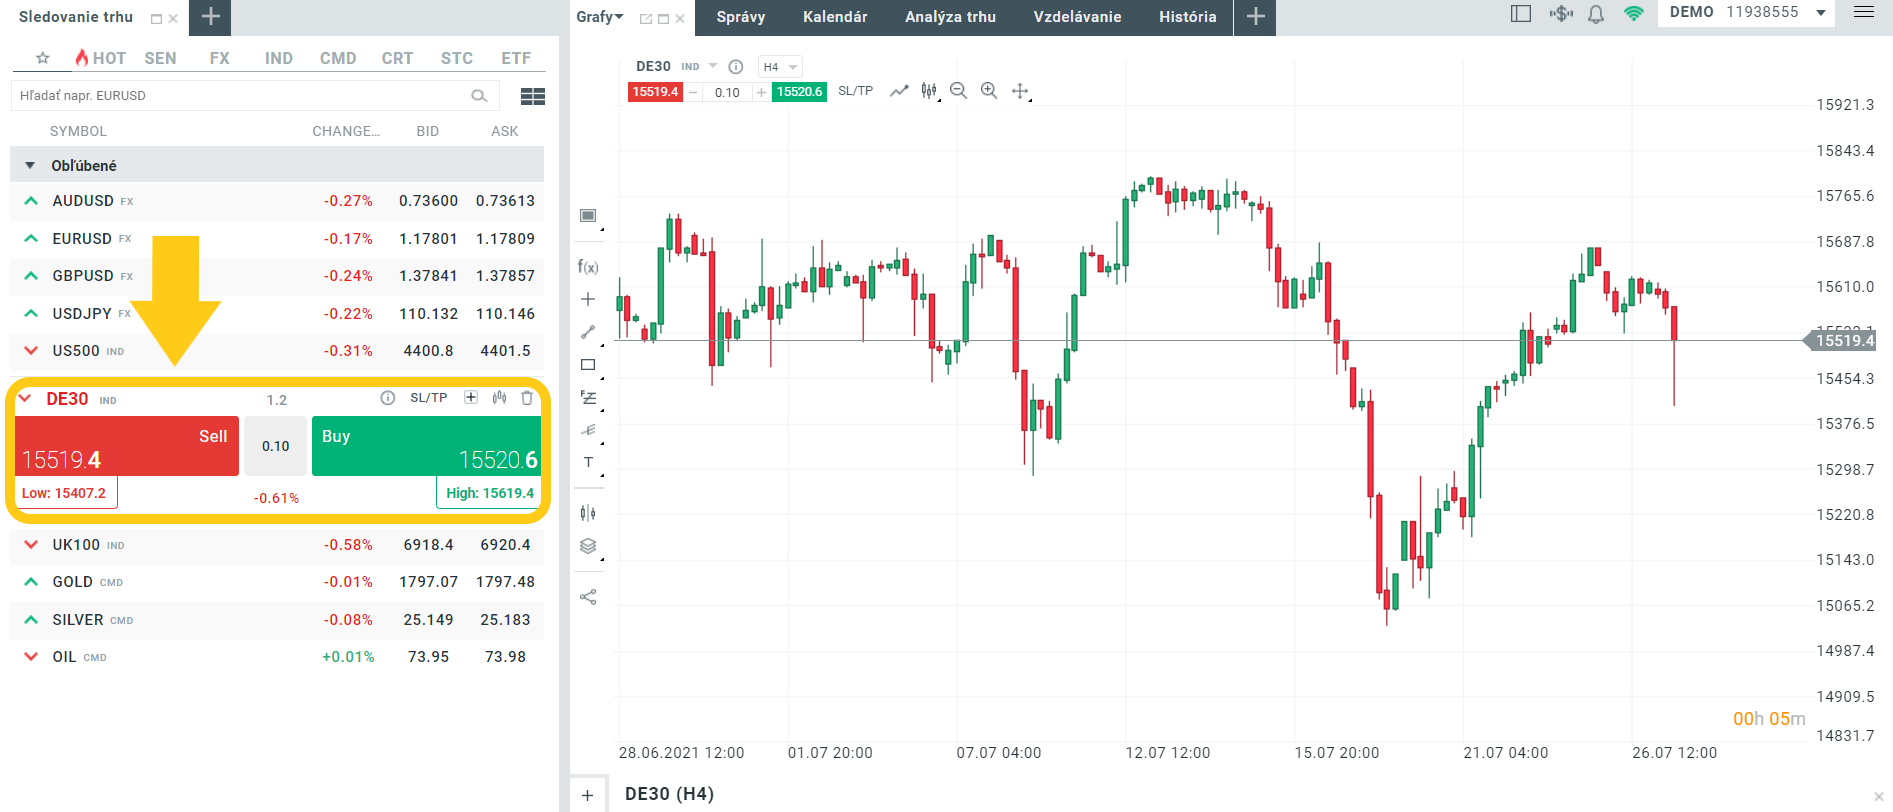This screenshot has width=1893, height=812.
Task: Select the rectangle drawing tool
Action: point(588,365)
